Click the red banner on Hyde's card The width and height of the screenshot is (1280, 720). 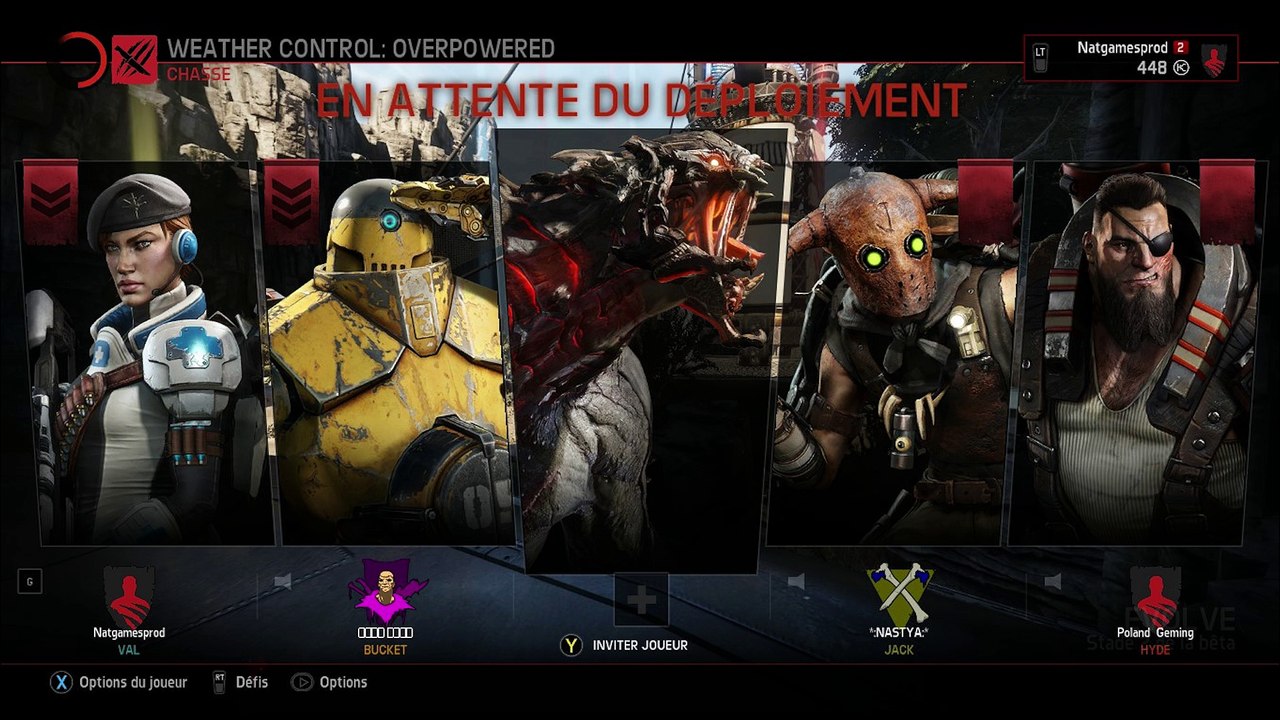[x=1227, y=201]
